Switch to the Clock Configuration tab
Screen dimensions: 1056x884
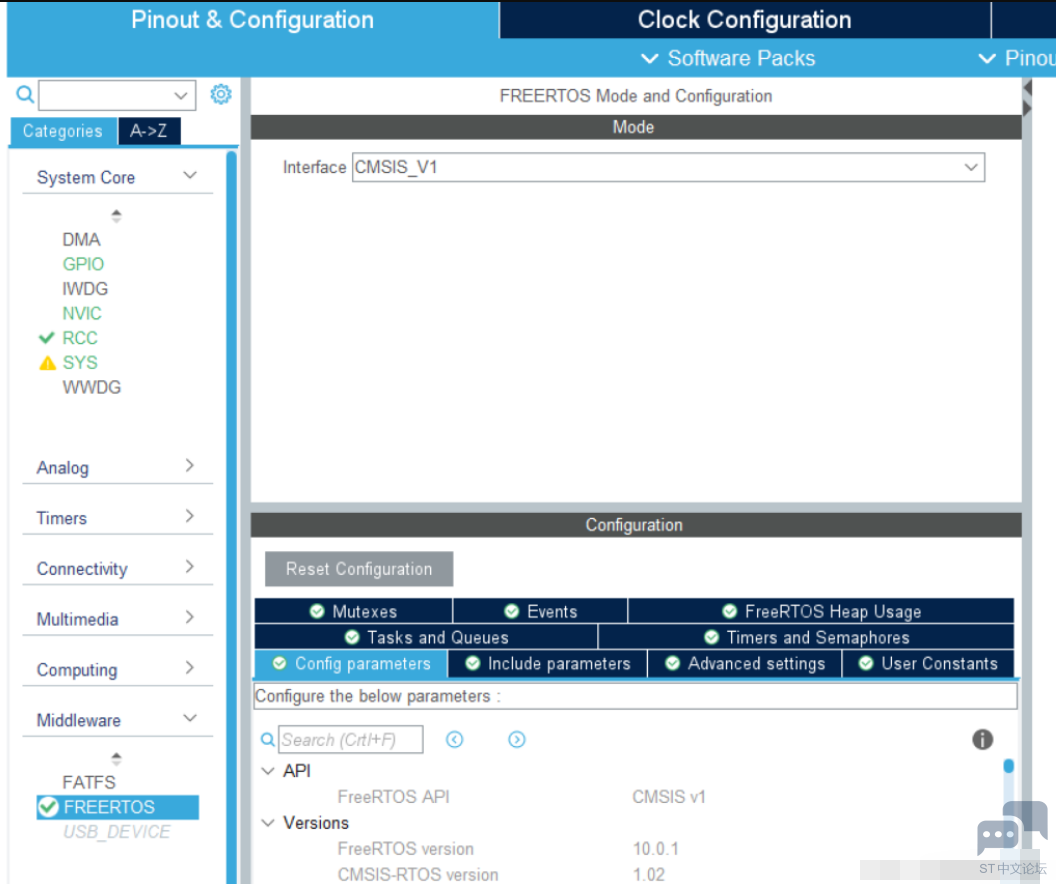coord(745,20)
